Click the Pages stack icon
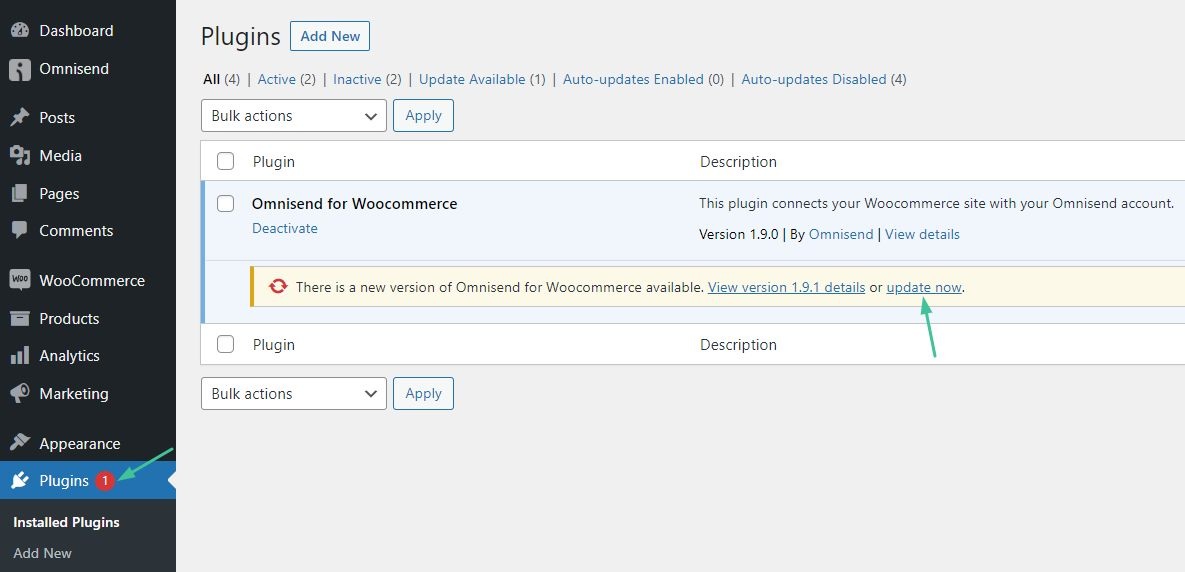 pyautogui.click(x=20, y=193)
